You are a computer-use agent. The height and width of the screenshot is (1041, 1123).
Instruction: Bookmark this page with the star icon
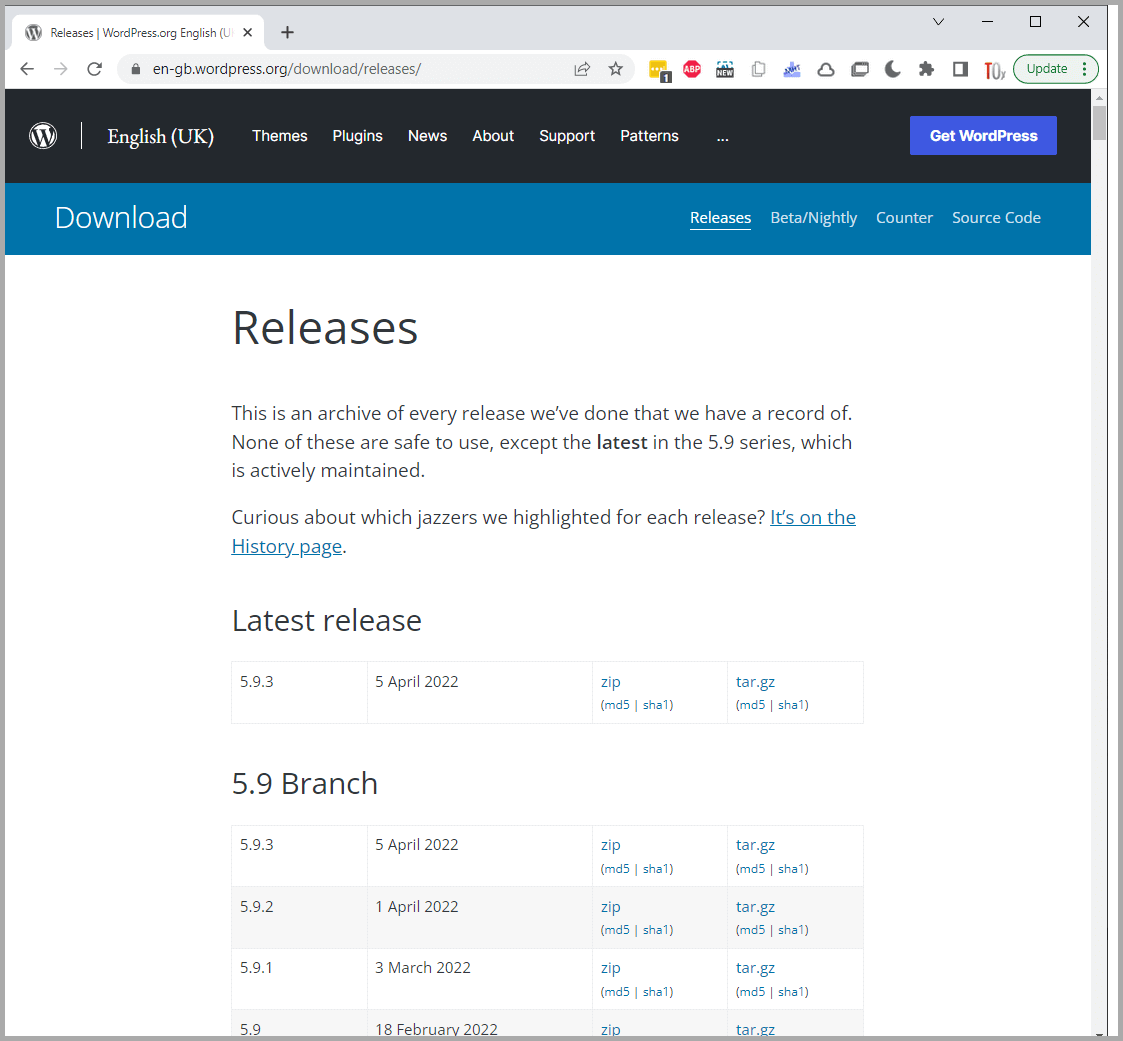tap(615, 69)
